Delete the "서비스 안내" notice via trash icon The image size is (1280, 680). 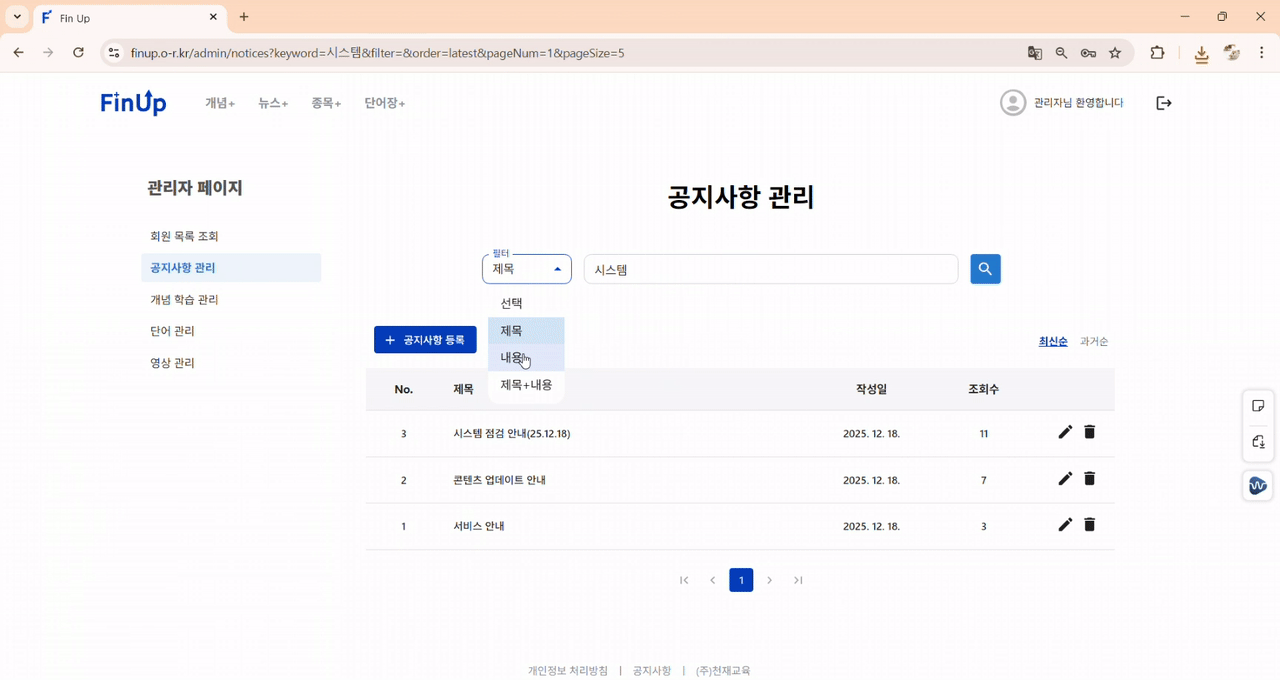[x=1089, y=524]
